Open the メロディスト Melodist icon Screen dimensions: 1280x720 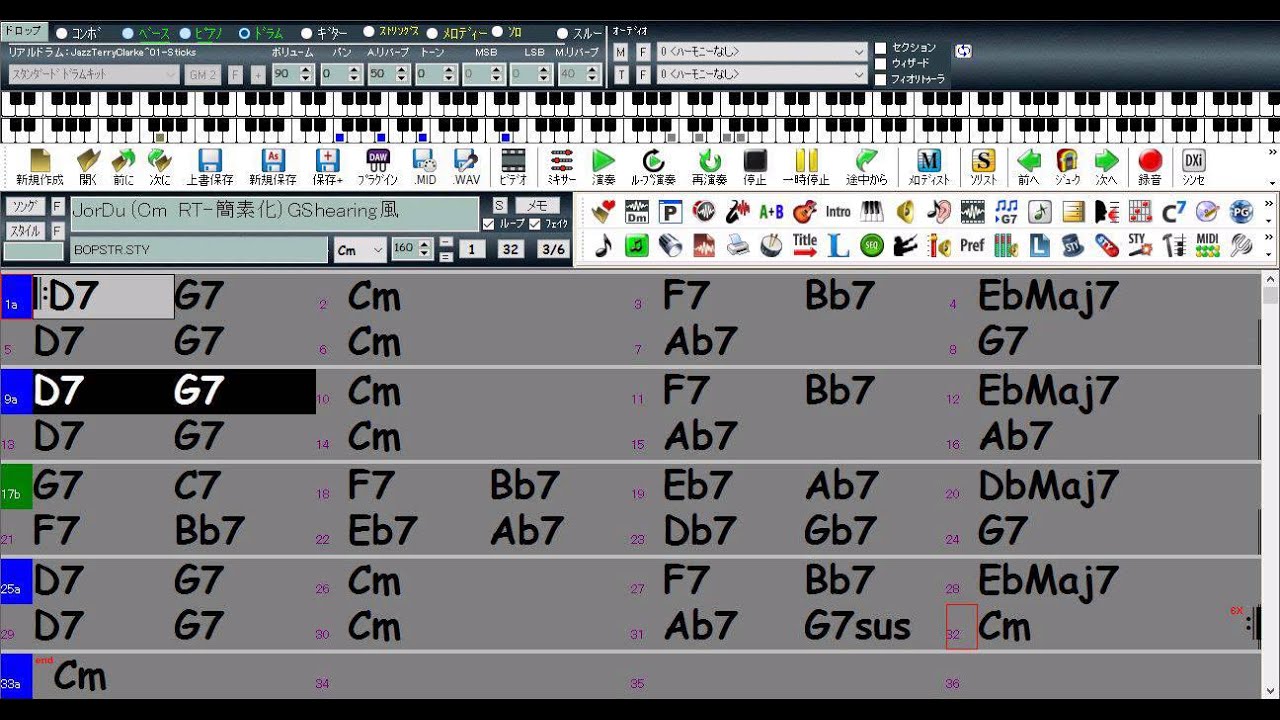pyautogui.click(x=929, y=167)
